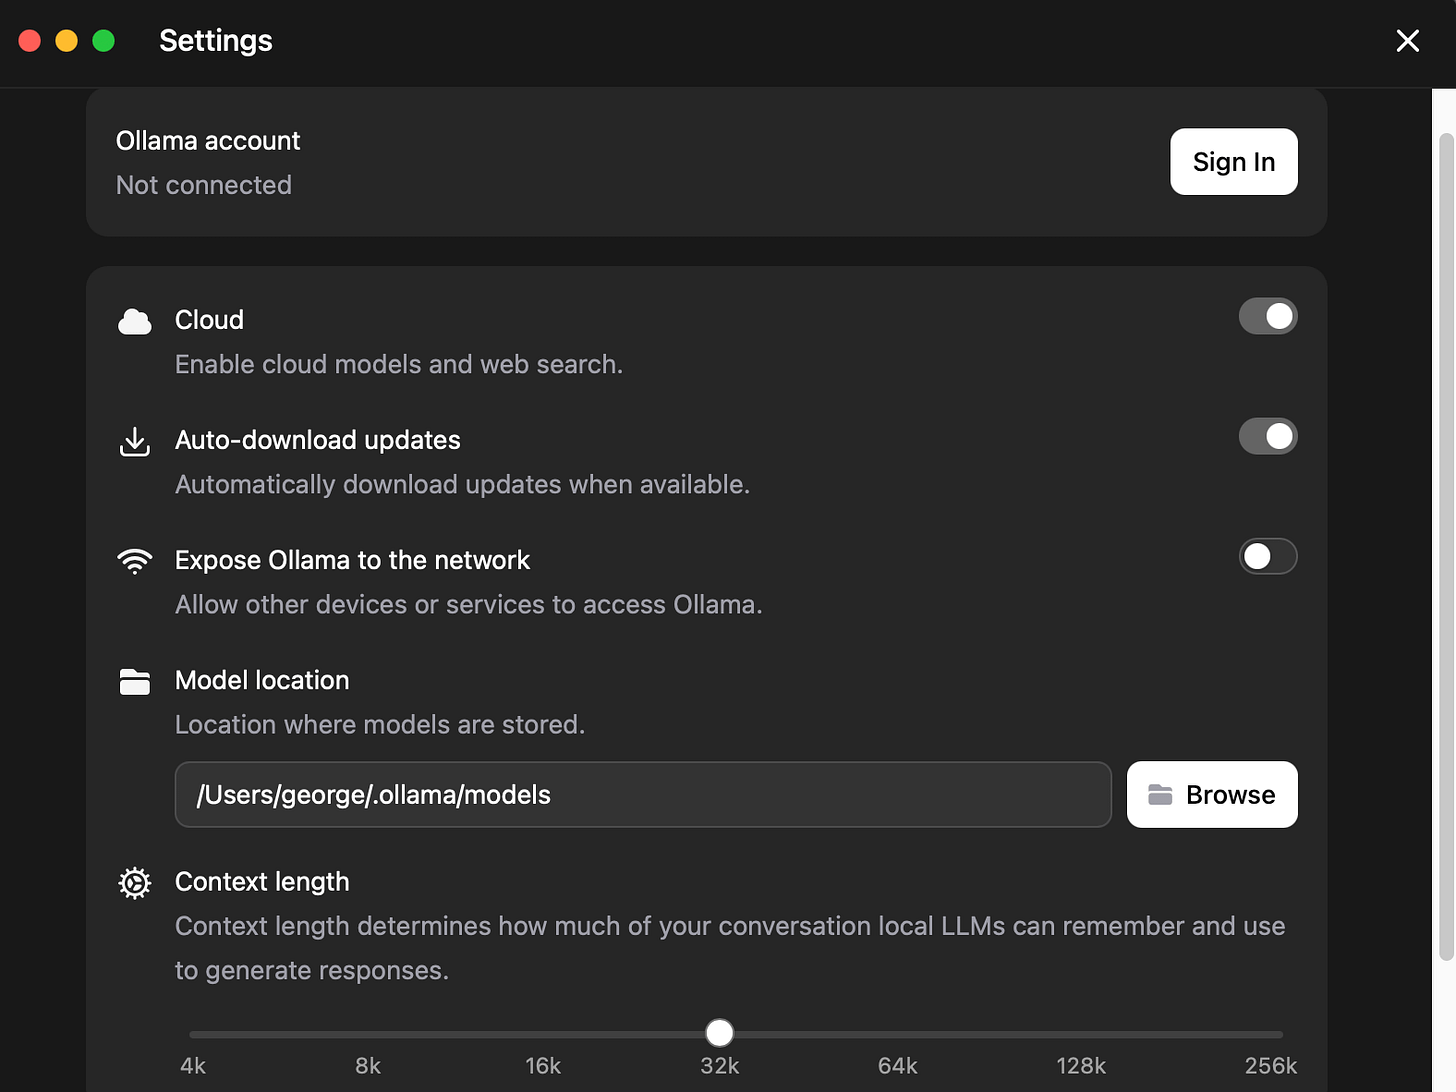Set context length to 16k
The width and height of the screenshot is (1456, 1092).
(x=543, y=1034)
